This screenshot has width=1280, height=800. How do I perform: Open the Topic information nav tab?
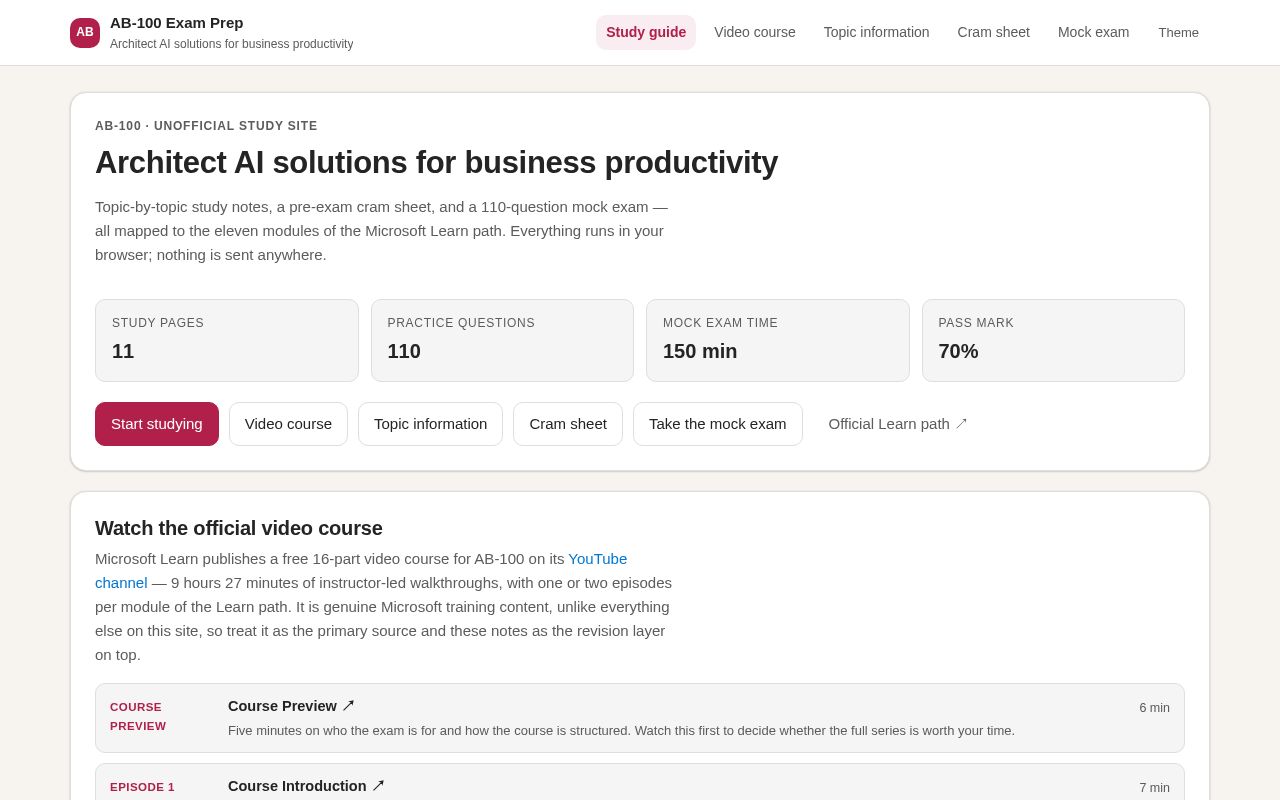click(x=877, y=32)
